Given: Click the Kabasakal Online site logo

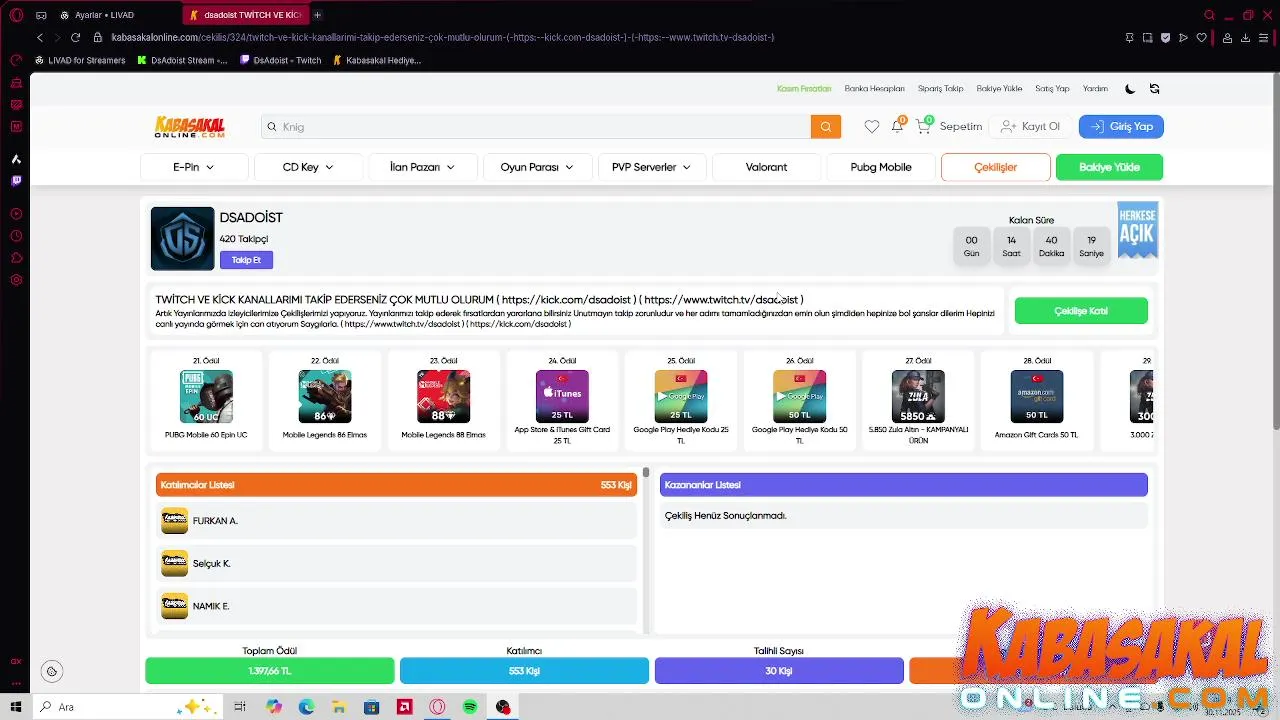Looking at the screenshot, I should [190, 127].
